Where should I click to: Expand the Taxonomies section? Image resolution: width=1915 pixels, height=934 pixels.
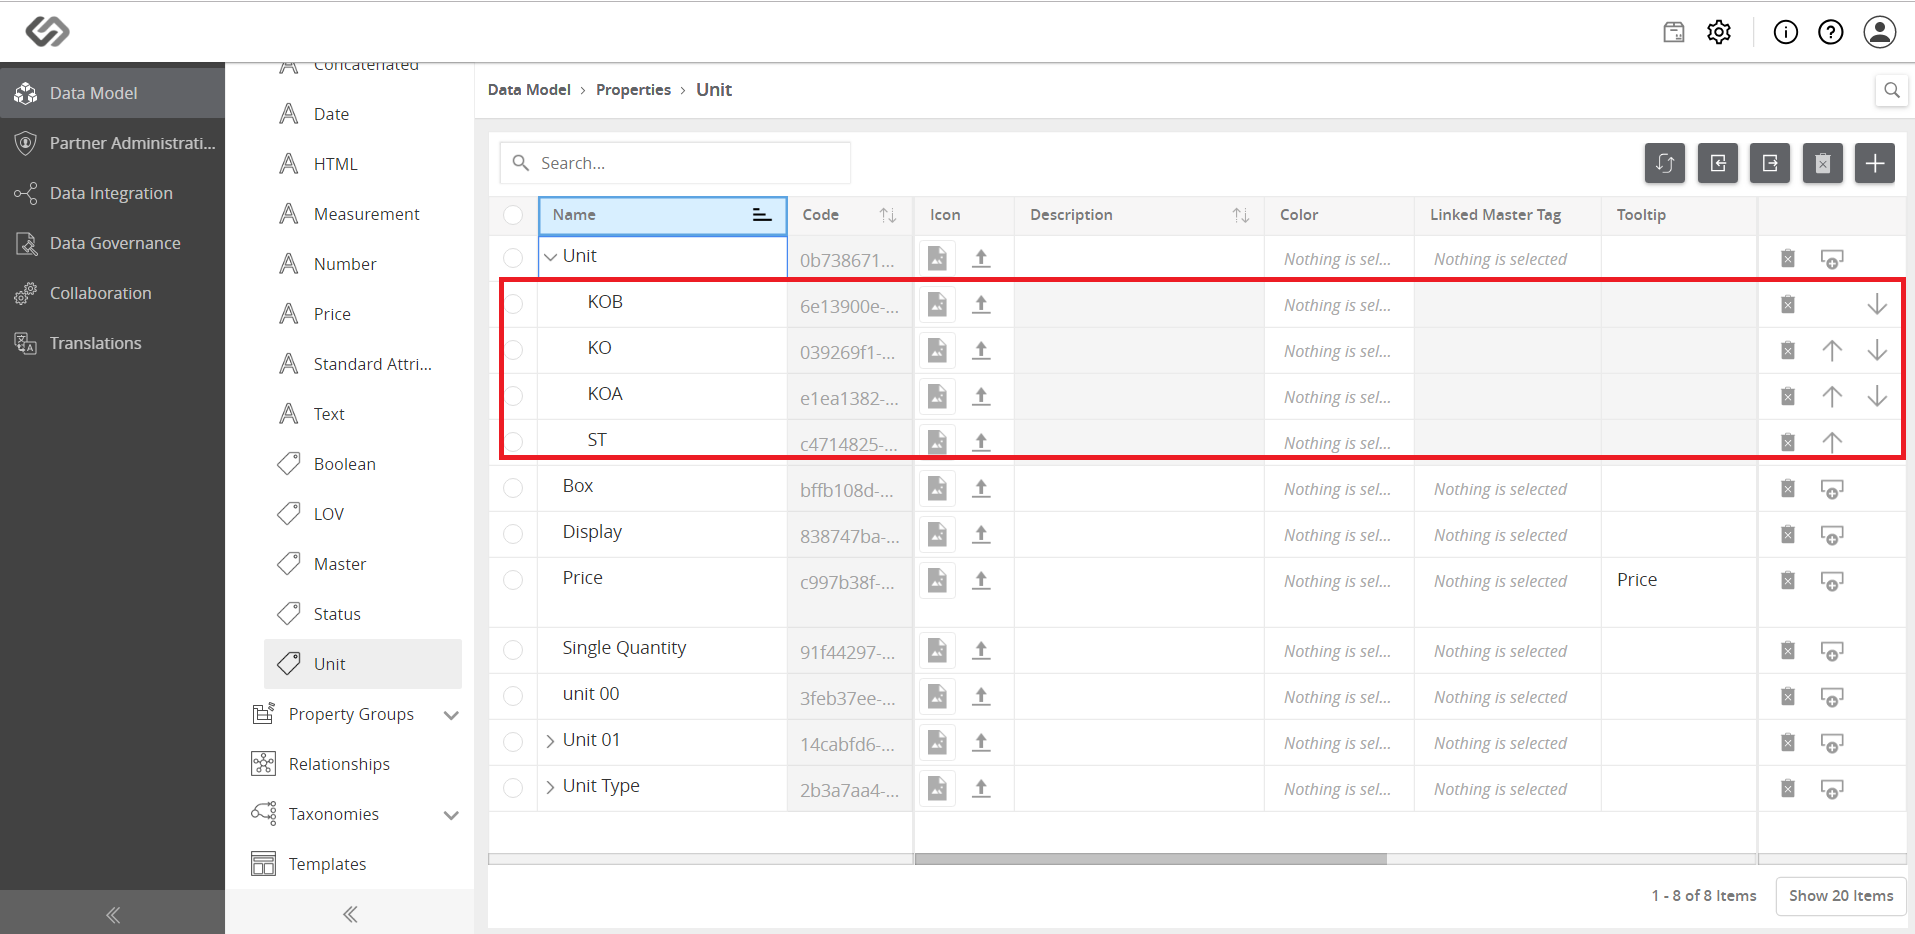pyautogui.click(x=451, y=815)
